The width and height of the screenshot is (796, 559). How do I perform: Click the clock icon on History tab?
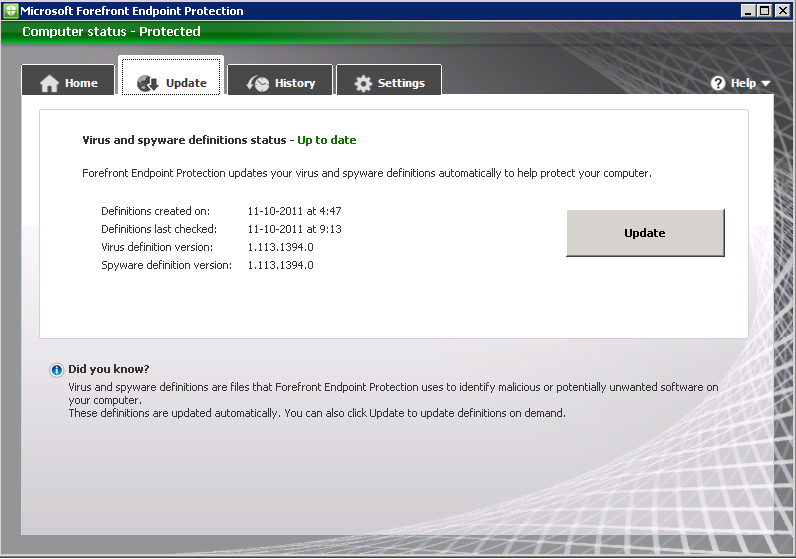pos(258,83)
